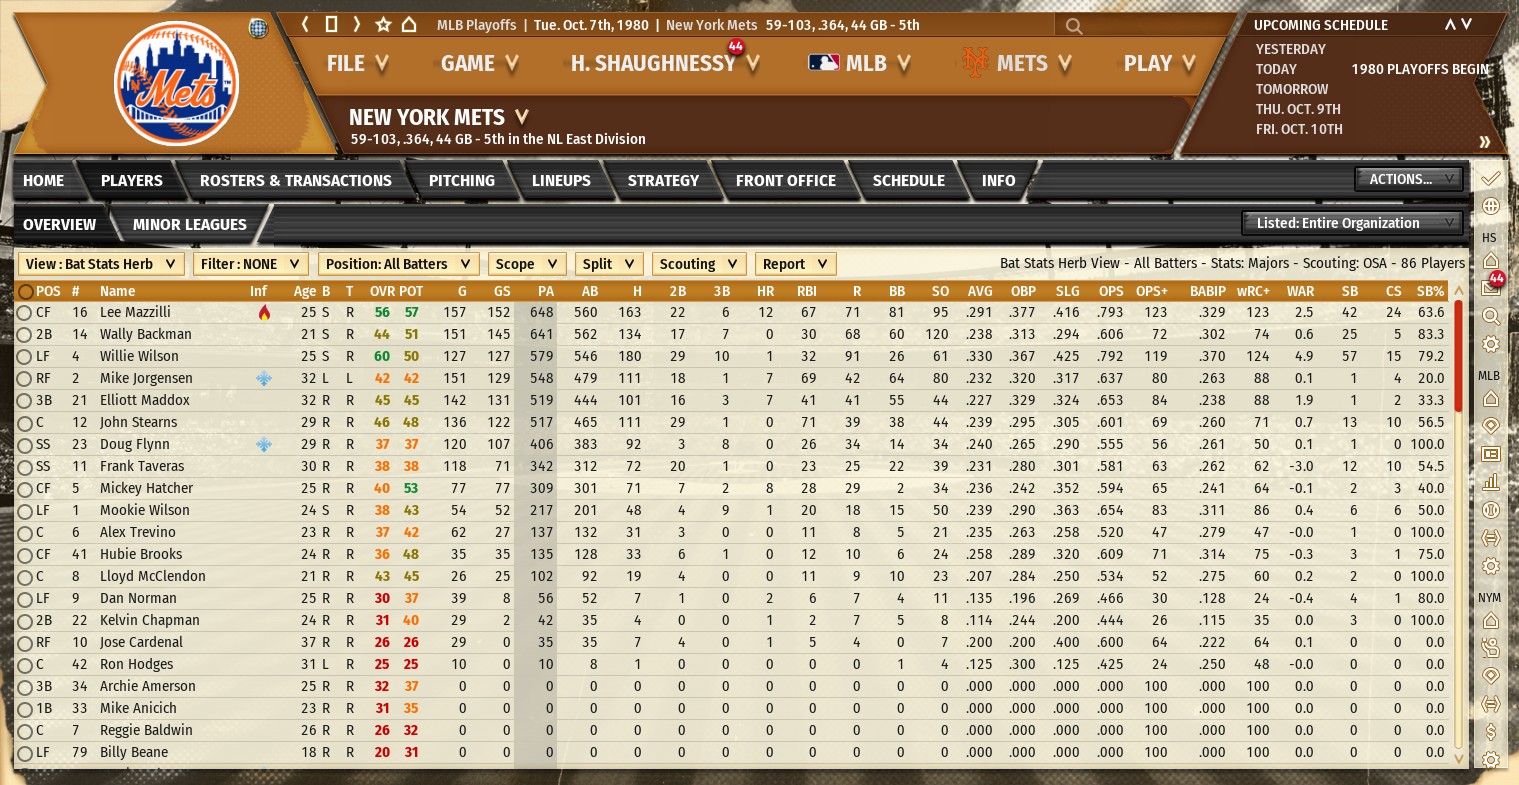Select the radio button for Wally Backman
This screenshot has width=1519, height=785.
(x=24, y=335)
